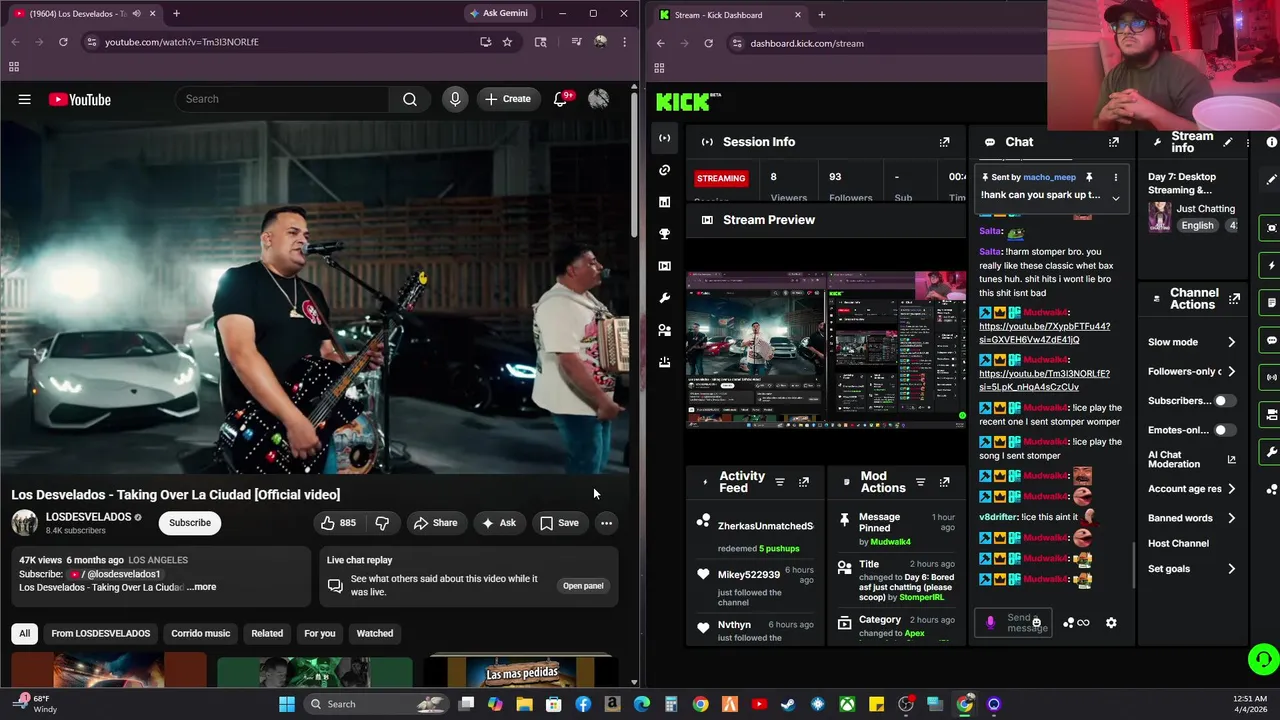Open the 7XypbFTFu44 youtu.be chat link
The height and width of the screenshot is (720, 1280).
click(1044, 333)
